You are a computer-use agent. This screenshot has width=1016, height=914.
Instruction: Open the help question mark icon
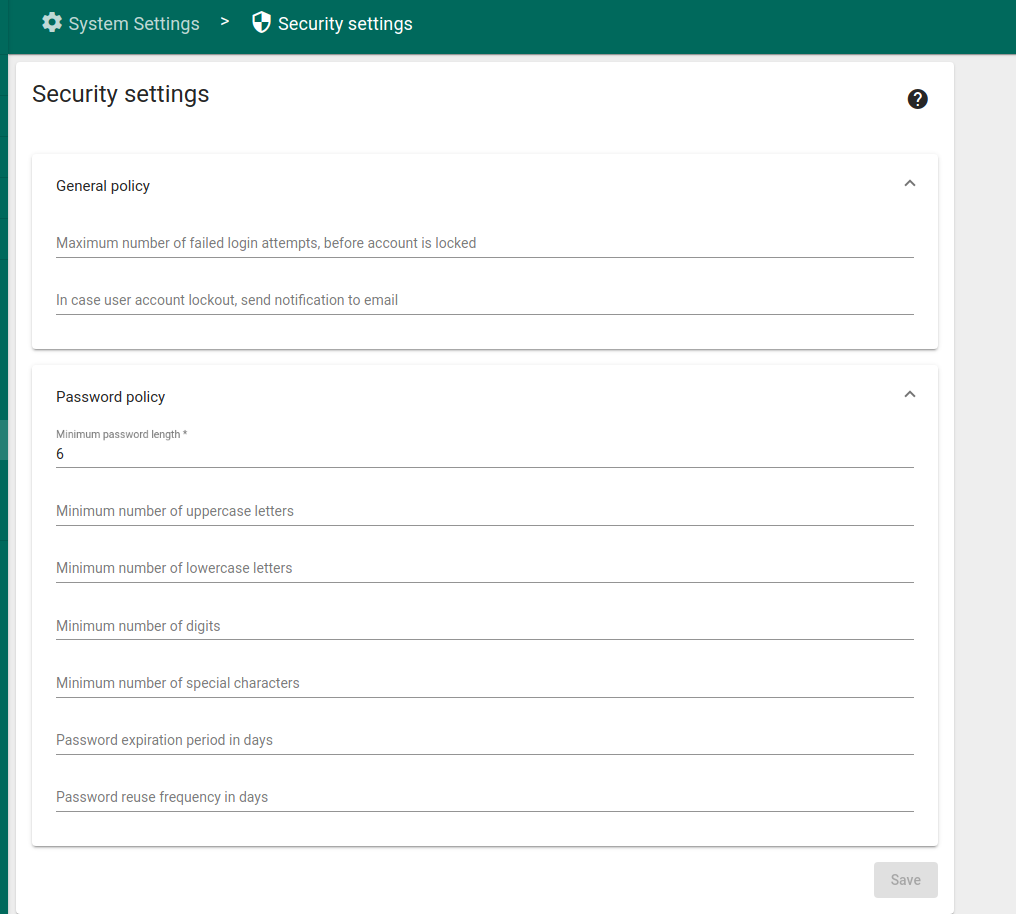tap(917, 99)
